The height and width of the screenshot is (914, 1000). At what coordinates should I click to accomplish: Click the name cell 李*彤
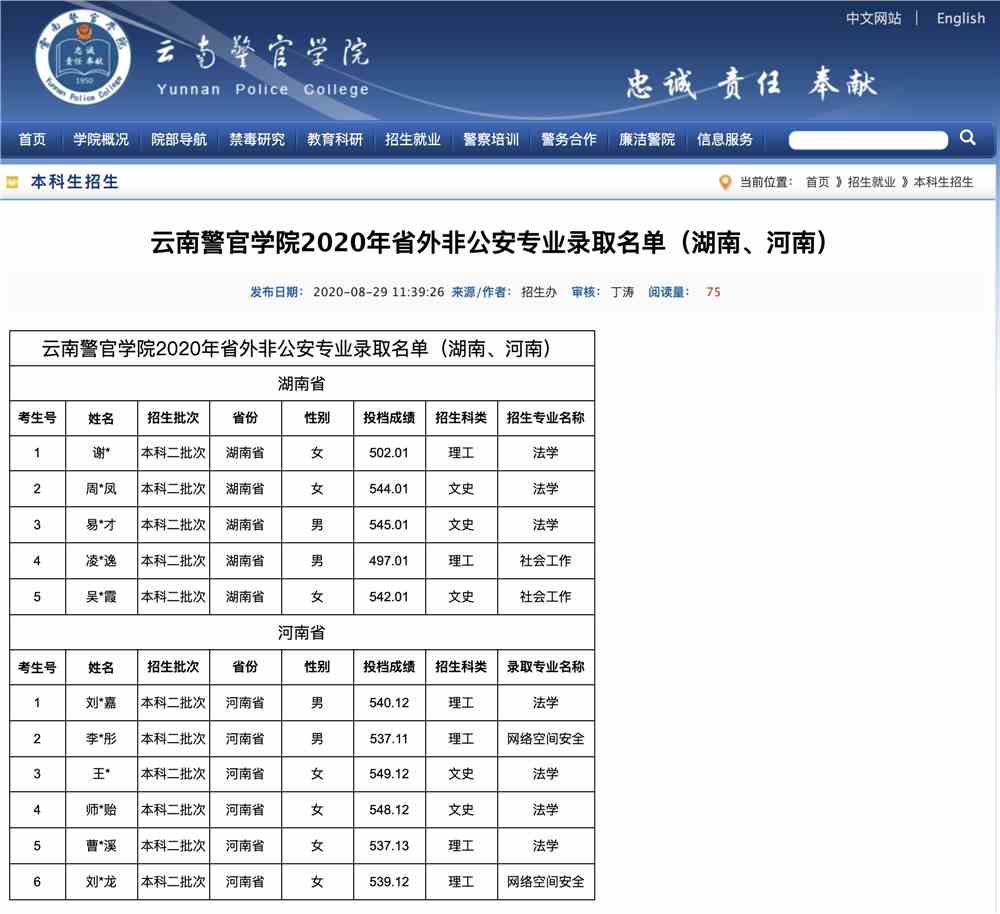coord(101,739)
